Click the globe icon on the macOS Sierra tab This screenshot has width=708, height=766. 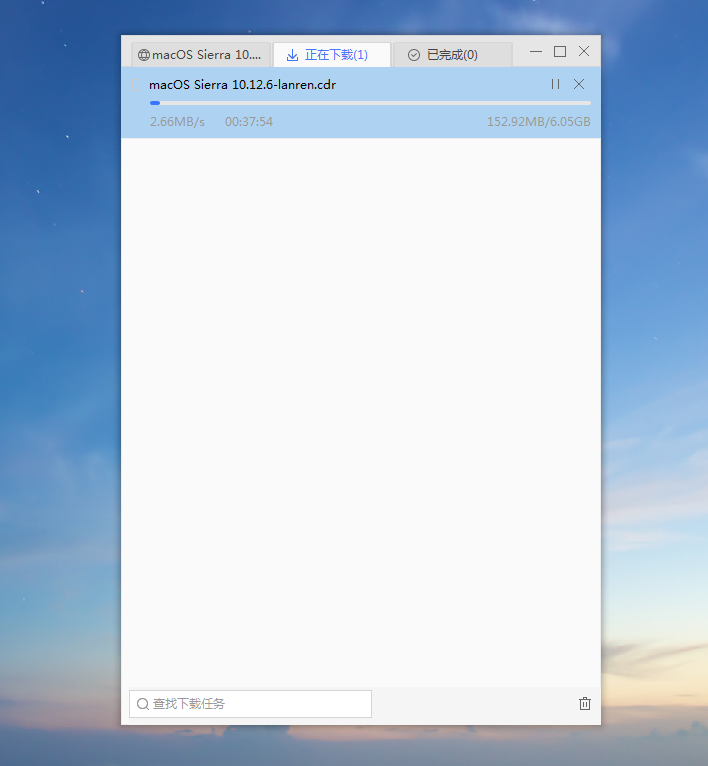[144, 55]
